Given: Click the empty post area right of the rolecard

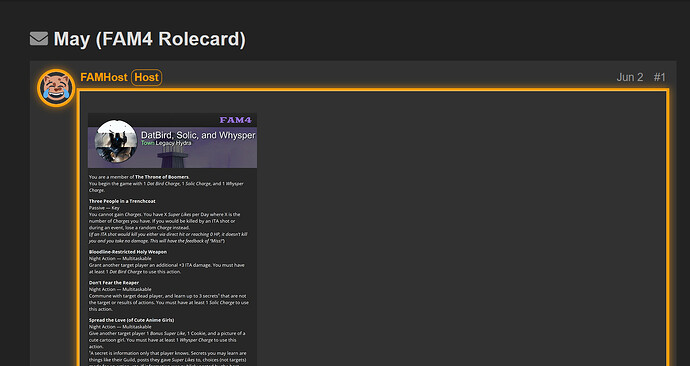Looking at the screenshot, I should point(462,229).
